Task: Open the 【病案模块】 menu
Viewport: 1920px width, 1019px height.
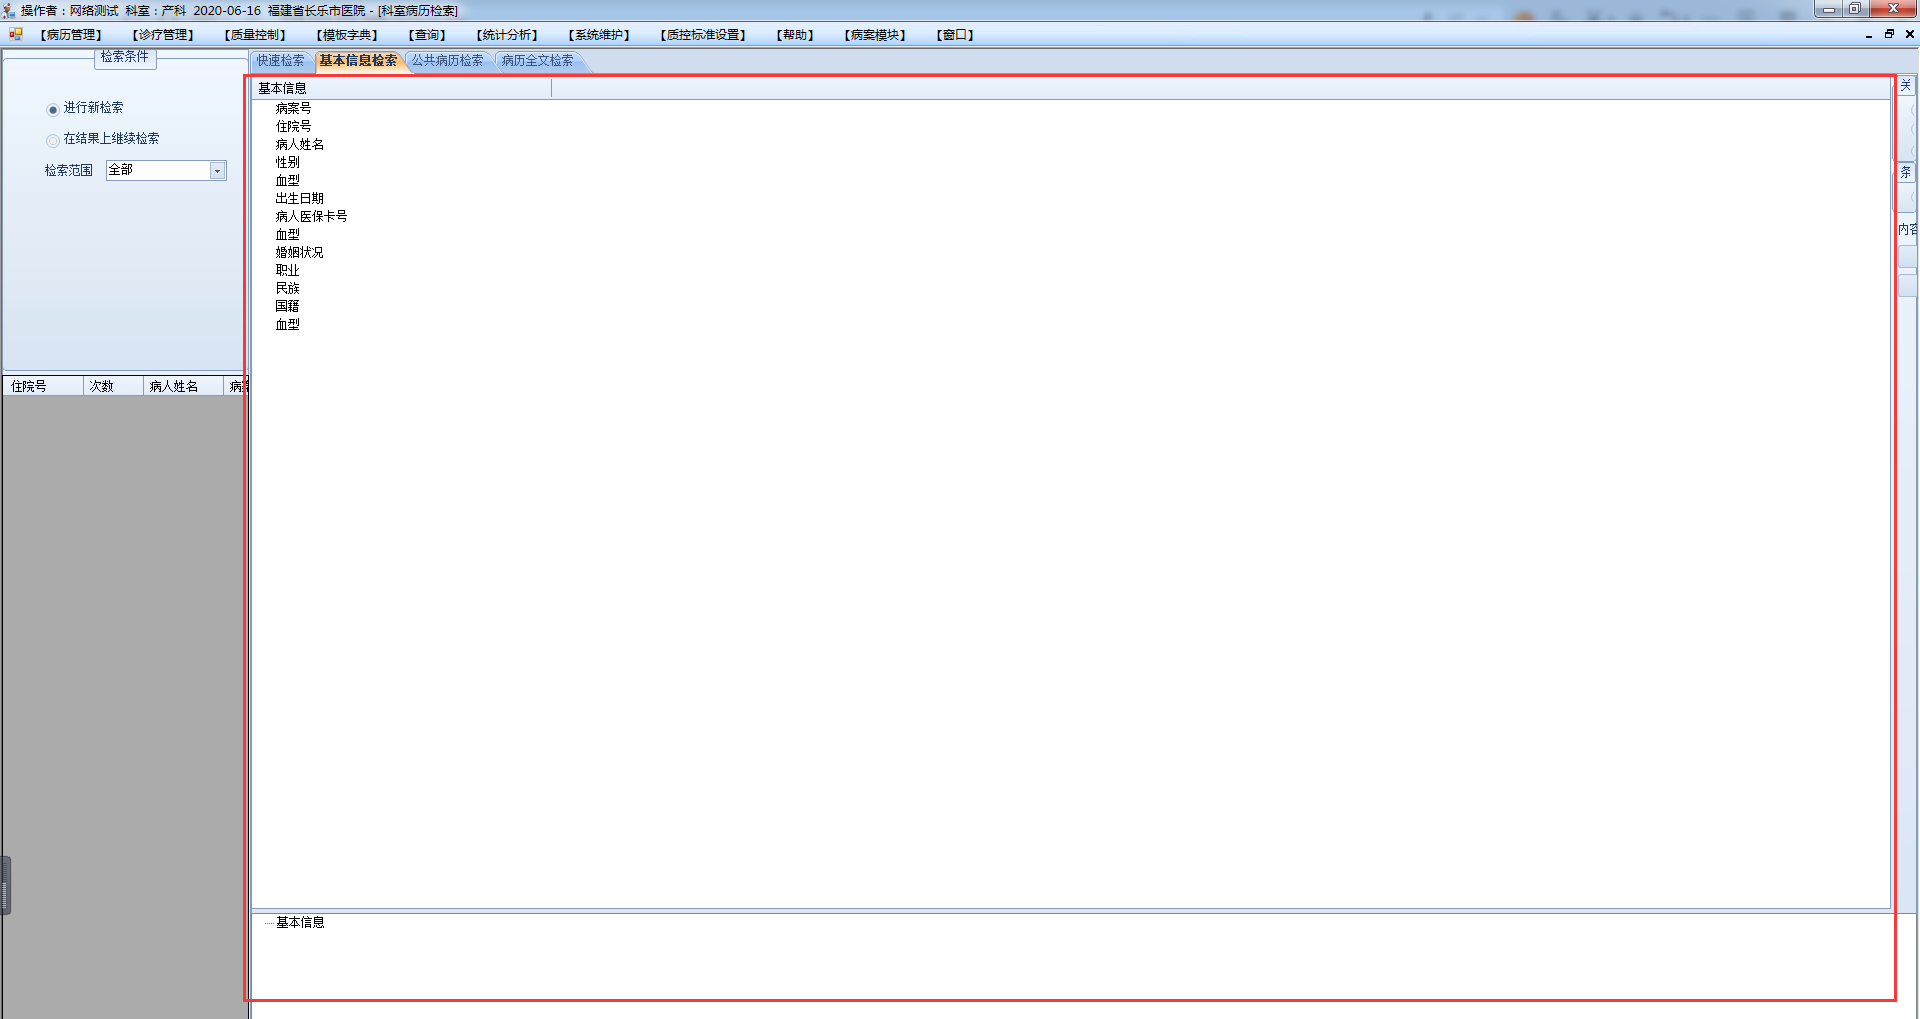Action: click(x=875, y=35)
